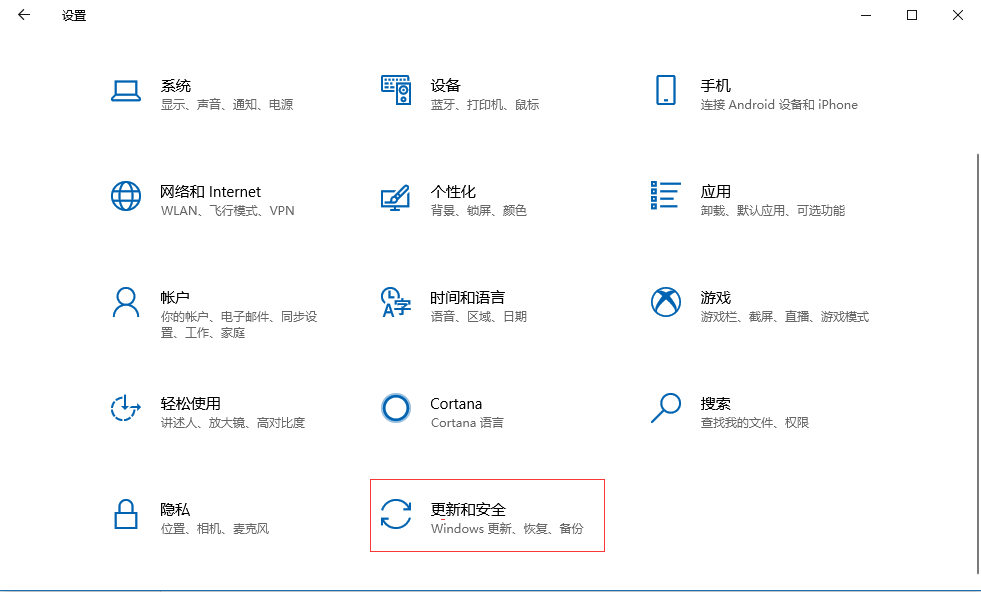Click the back arrow at top left
This screenshot has width=981, height=592.
[22, 15]
